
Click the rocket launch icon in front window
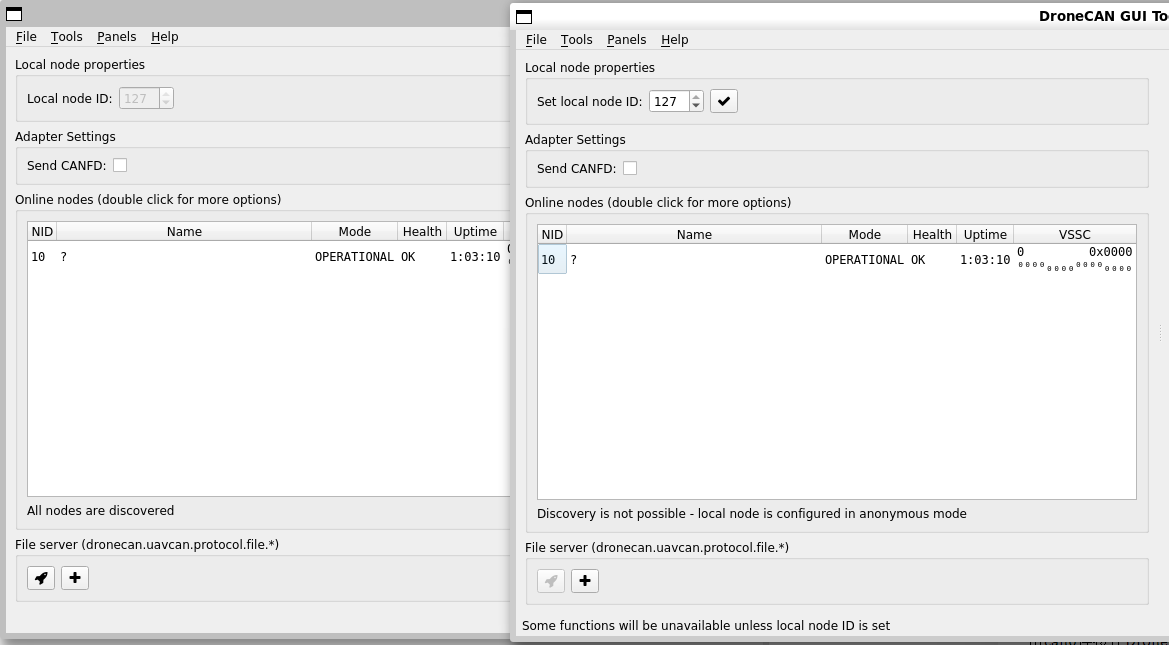point(551,581)
